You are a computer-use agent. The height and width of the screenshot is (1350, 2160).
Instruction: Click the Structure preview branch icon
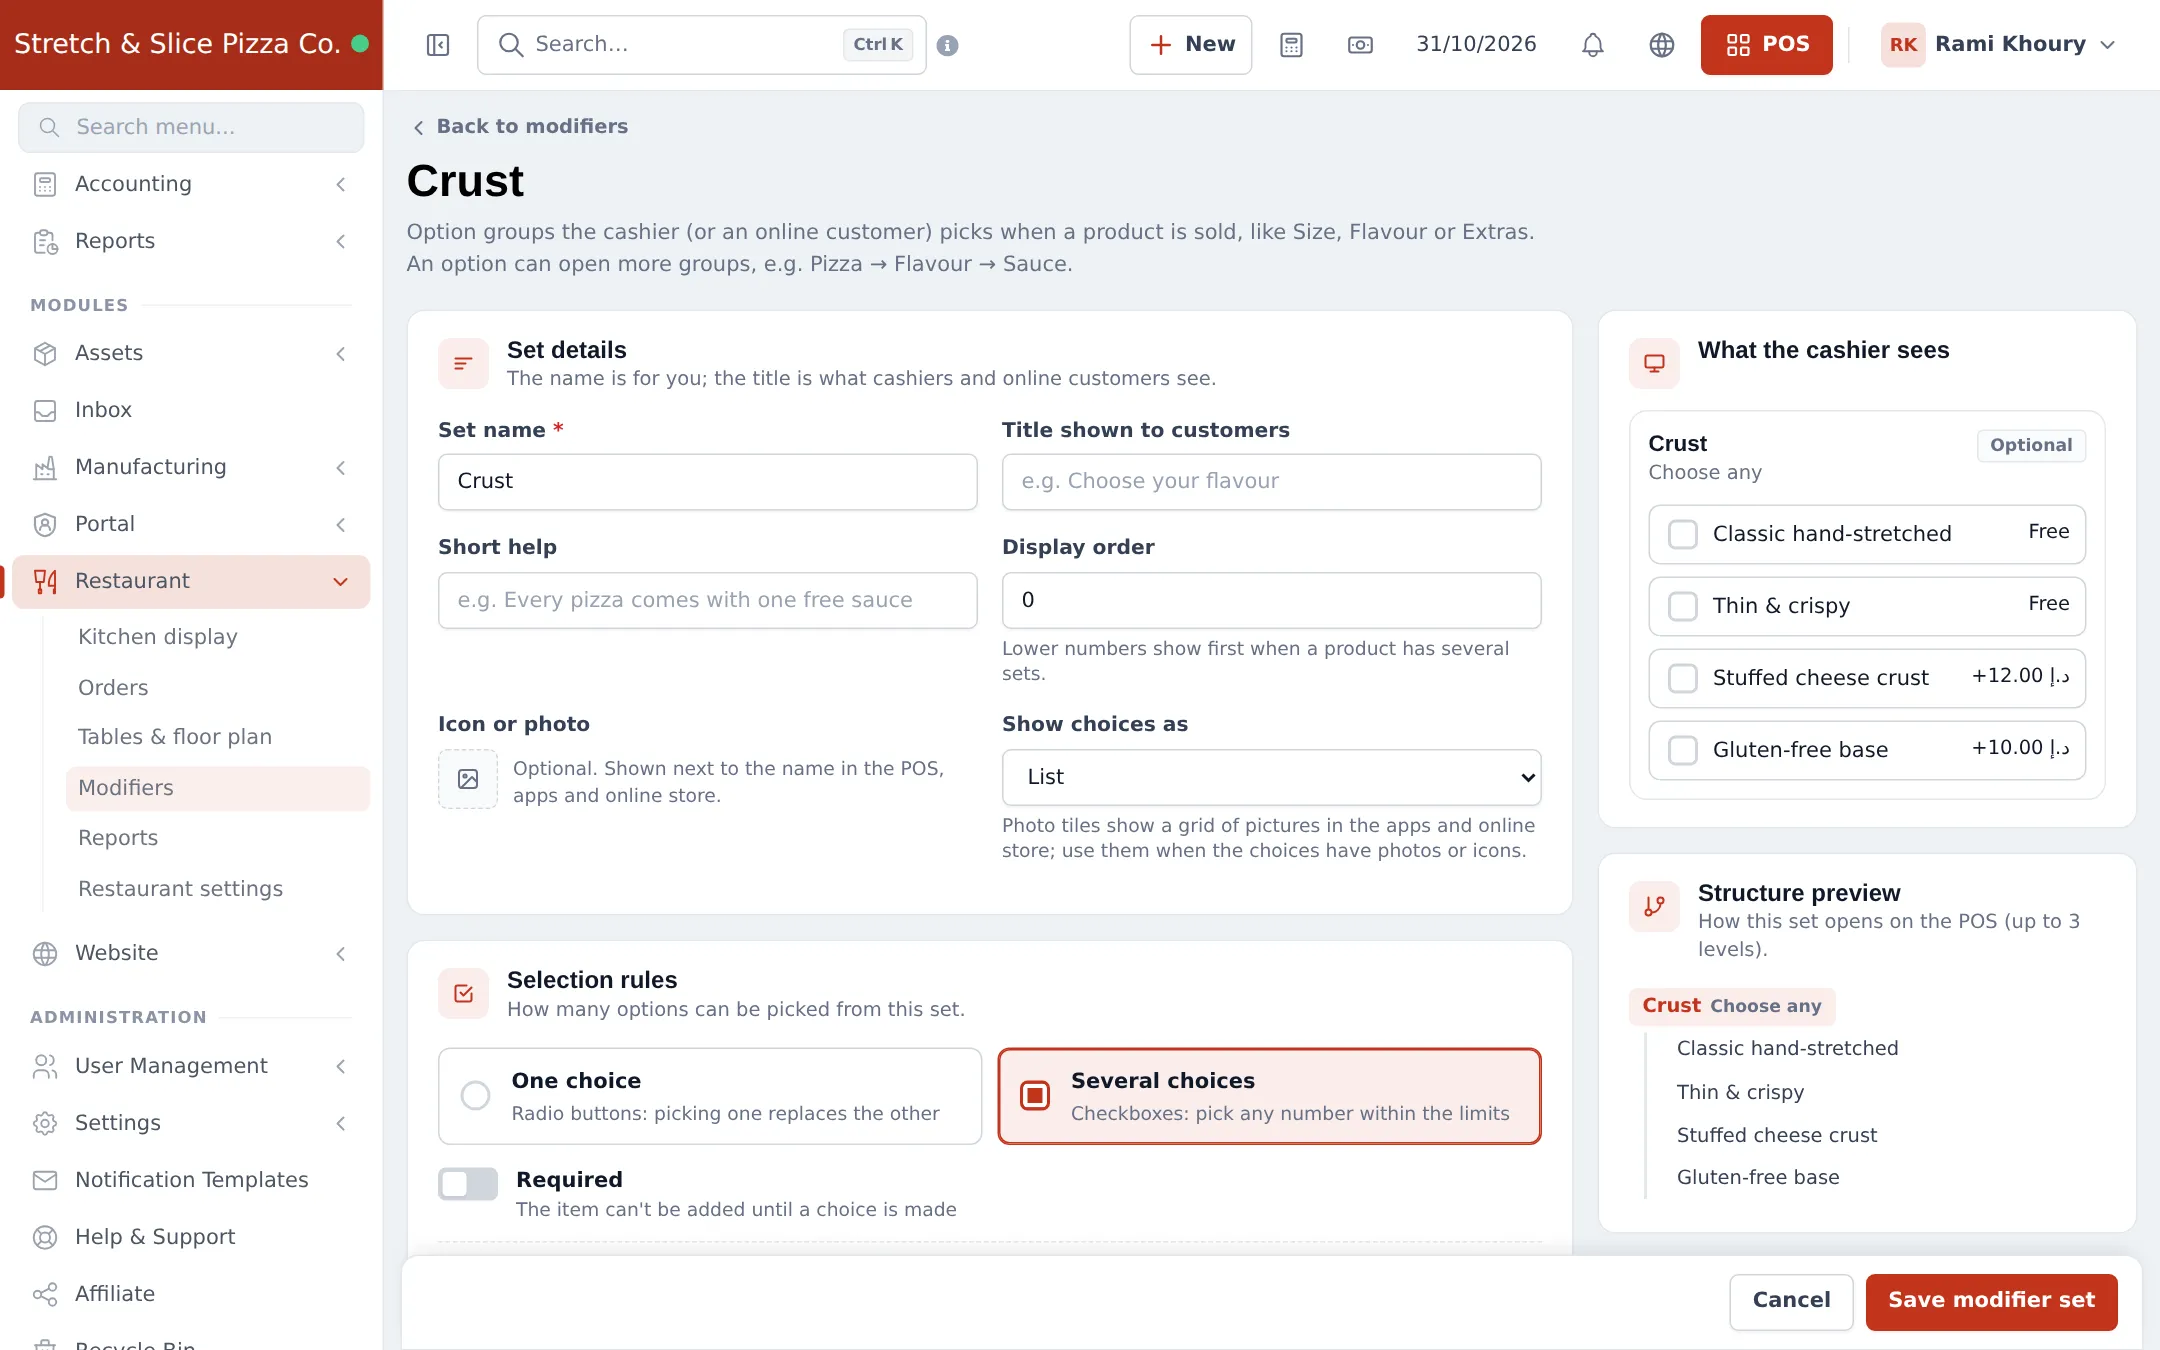1654,906
